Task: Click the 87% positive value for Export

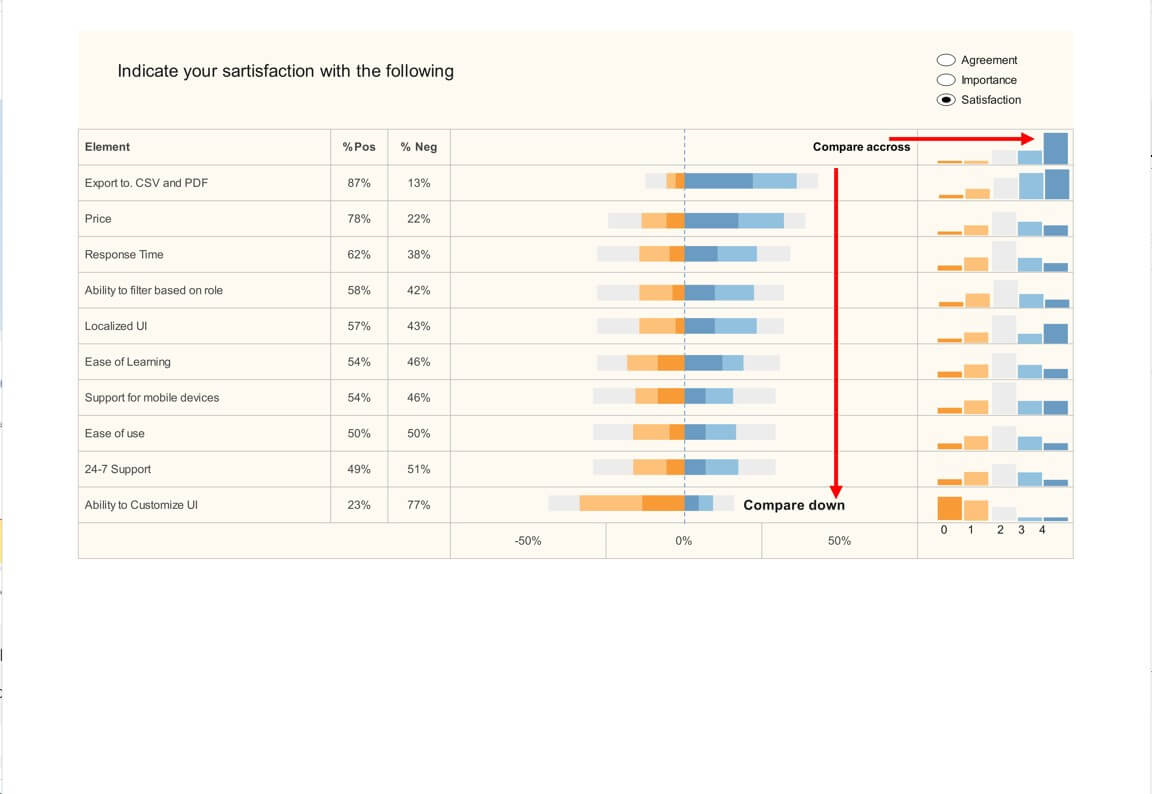Action: (x=359, y=183)
